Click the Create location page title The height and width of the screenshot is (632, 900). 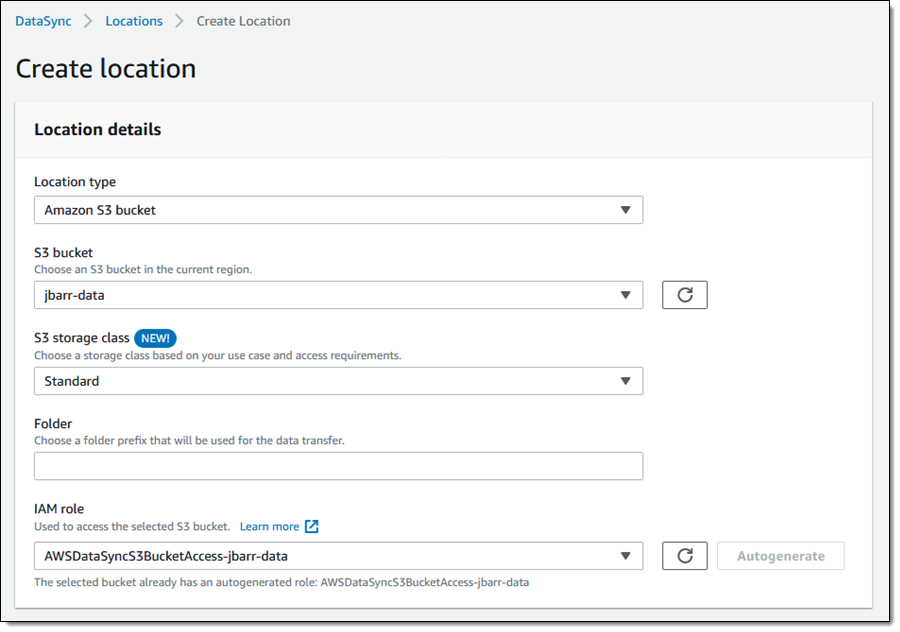(106, 68)
